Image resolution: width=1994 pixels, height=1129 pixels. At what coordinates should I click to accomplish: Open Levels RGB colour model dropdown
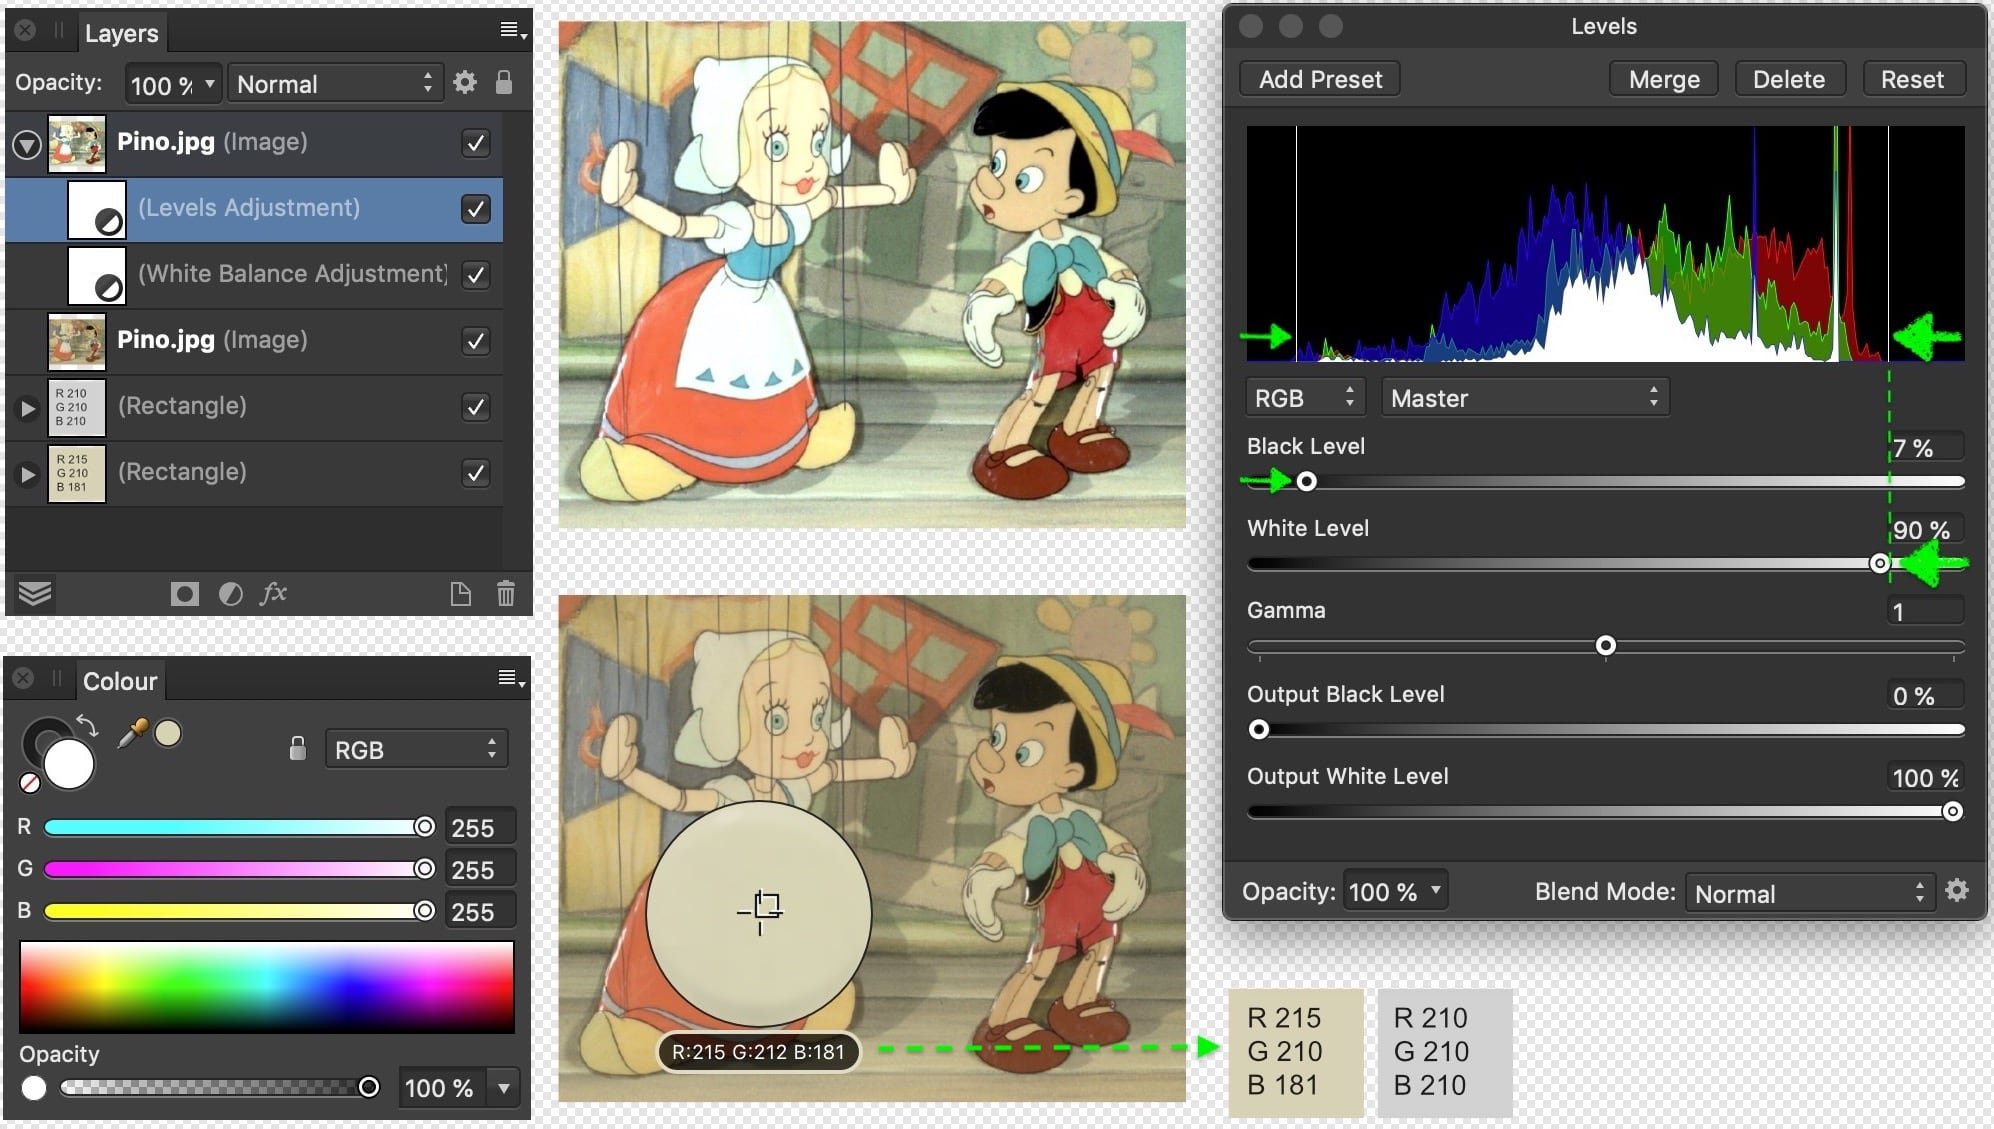coord(1305,397)
